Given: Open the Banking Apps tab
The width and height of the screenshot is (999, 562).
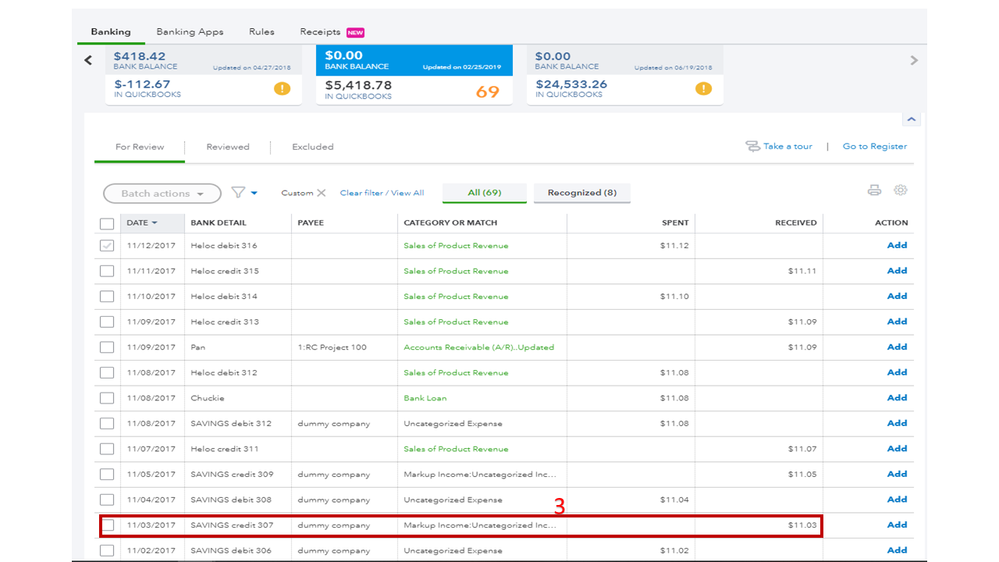Looking at the screenshot, I should pos(190,31).
